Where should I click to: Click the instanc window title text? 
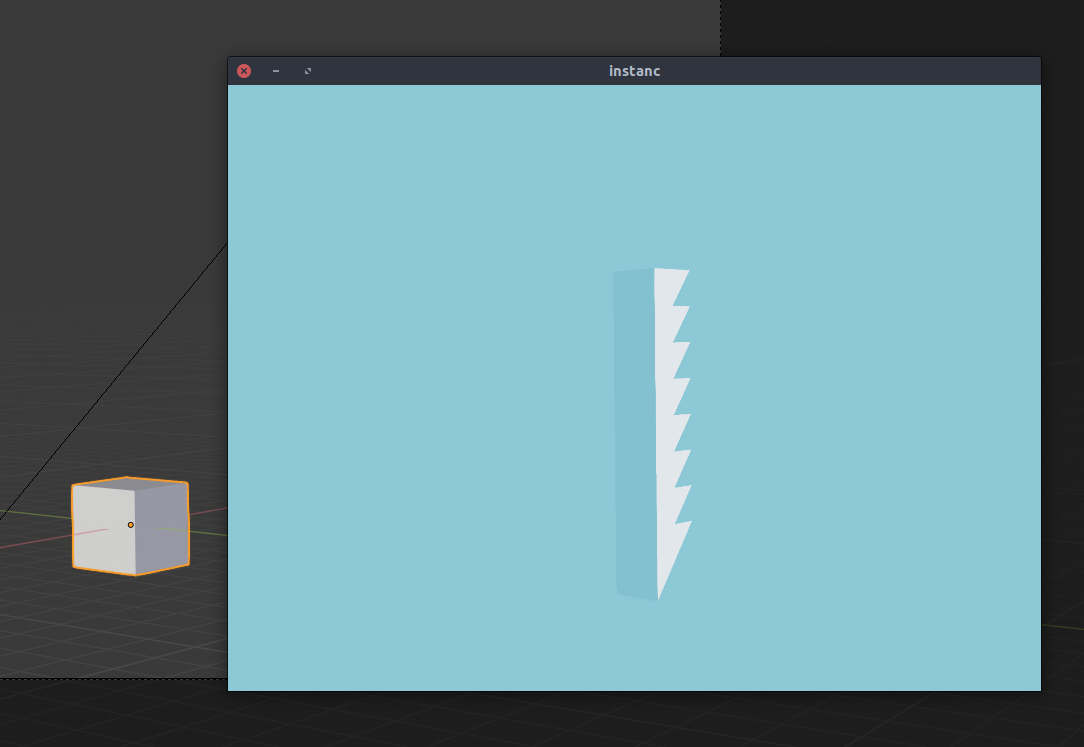[x=635, y=71]
